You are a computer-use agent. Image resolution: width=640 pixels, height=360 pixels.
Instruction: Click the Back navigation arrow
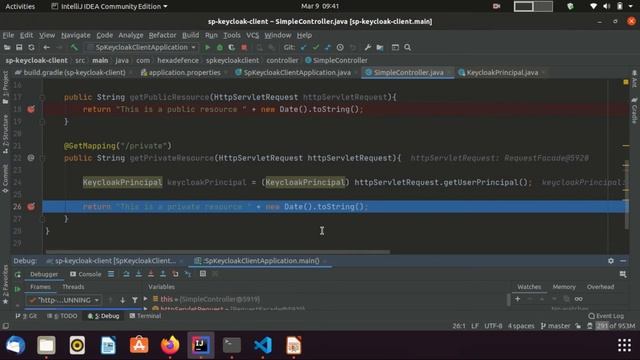(47, 47)
